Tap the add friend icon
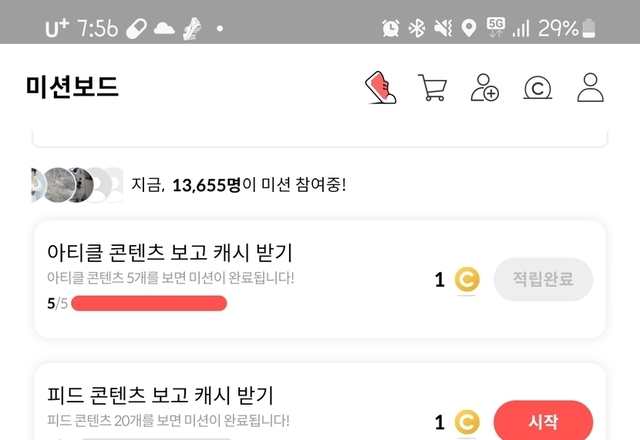 click(x=485, y=87)
